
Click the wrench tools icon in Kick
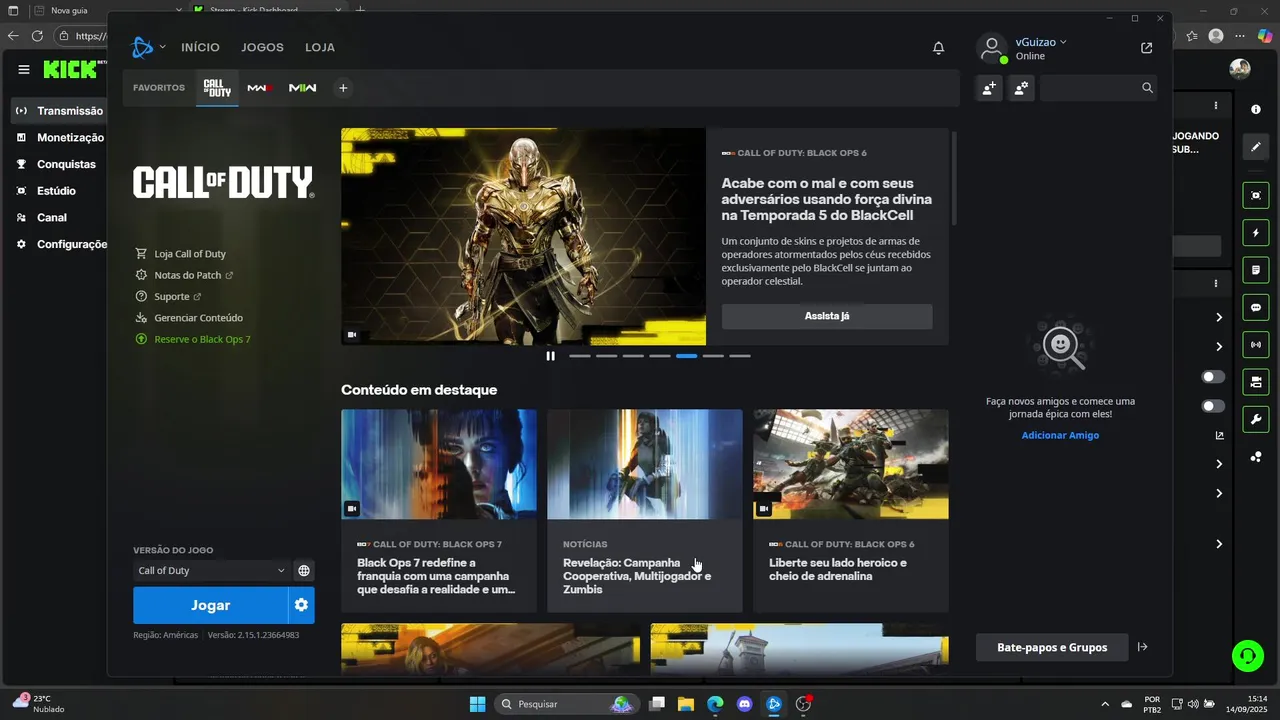[1256, 419]
